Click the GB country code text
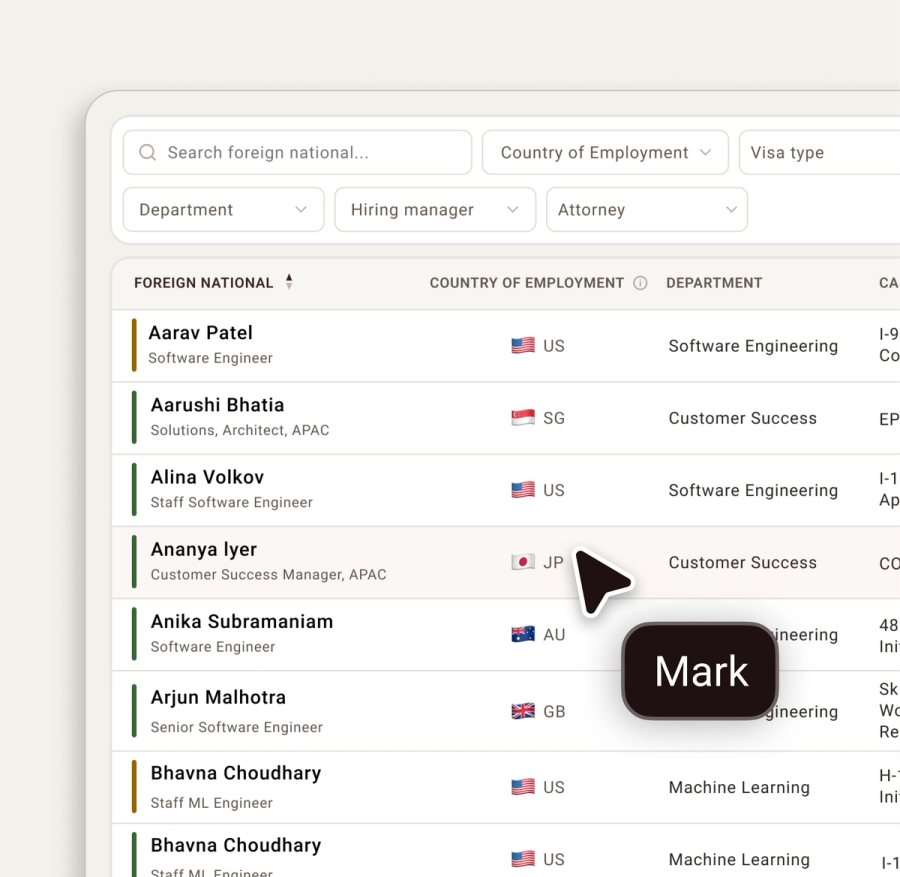This screenshot has height=877, width=900. [x=554, y=712]
